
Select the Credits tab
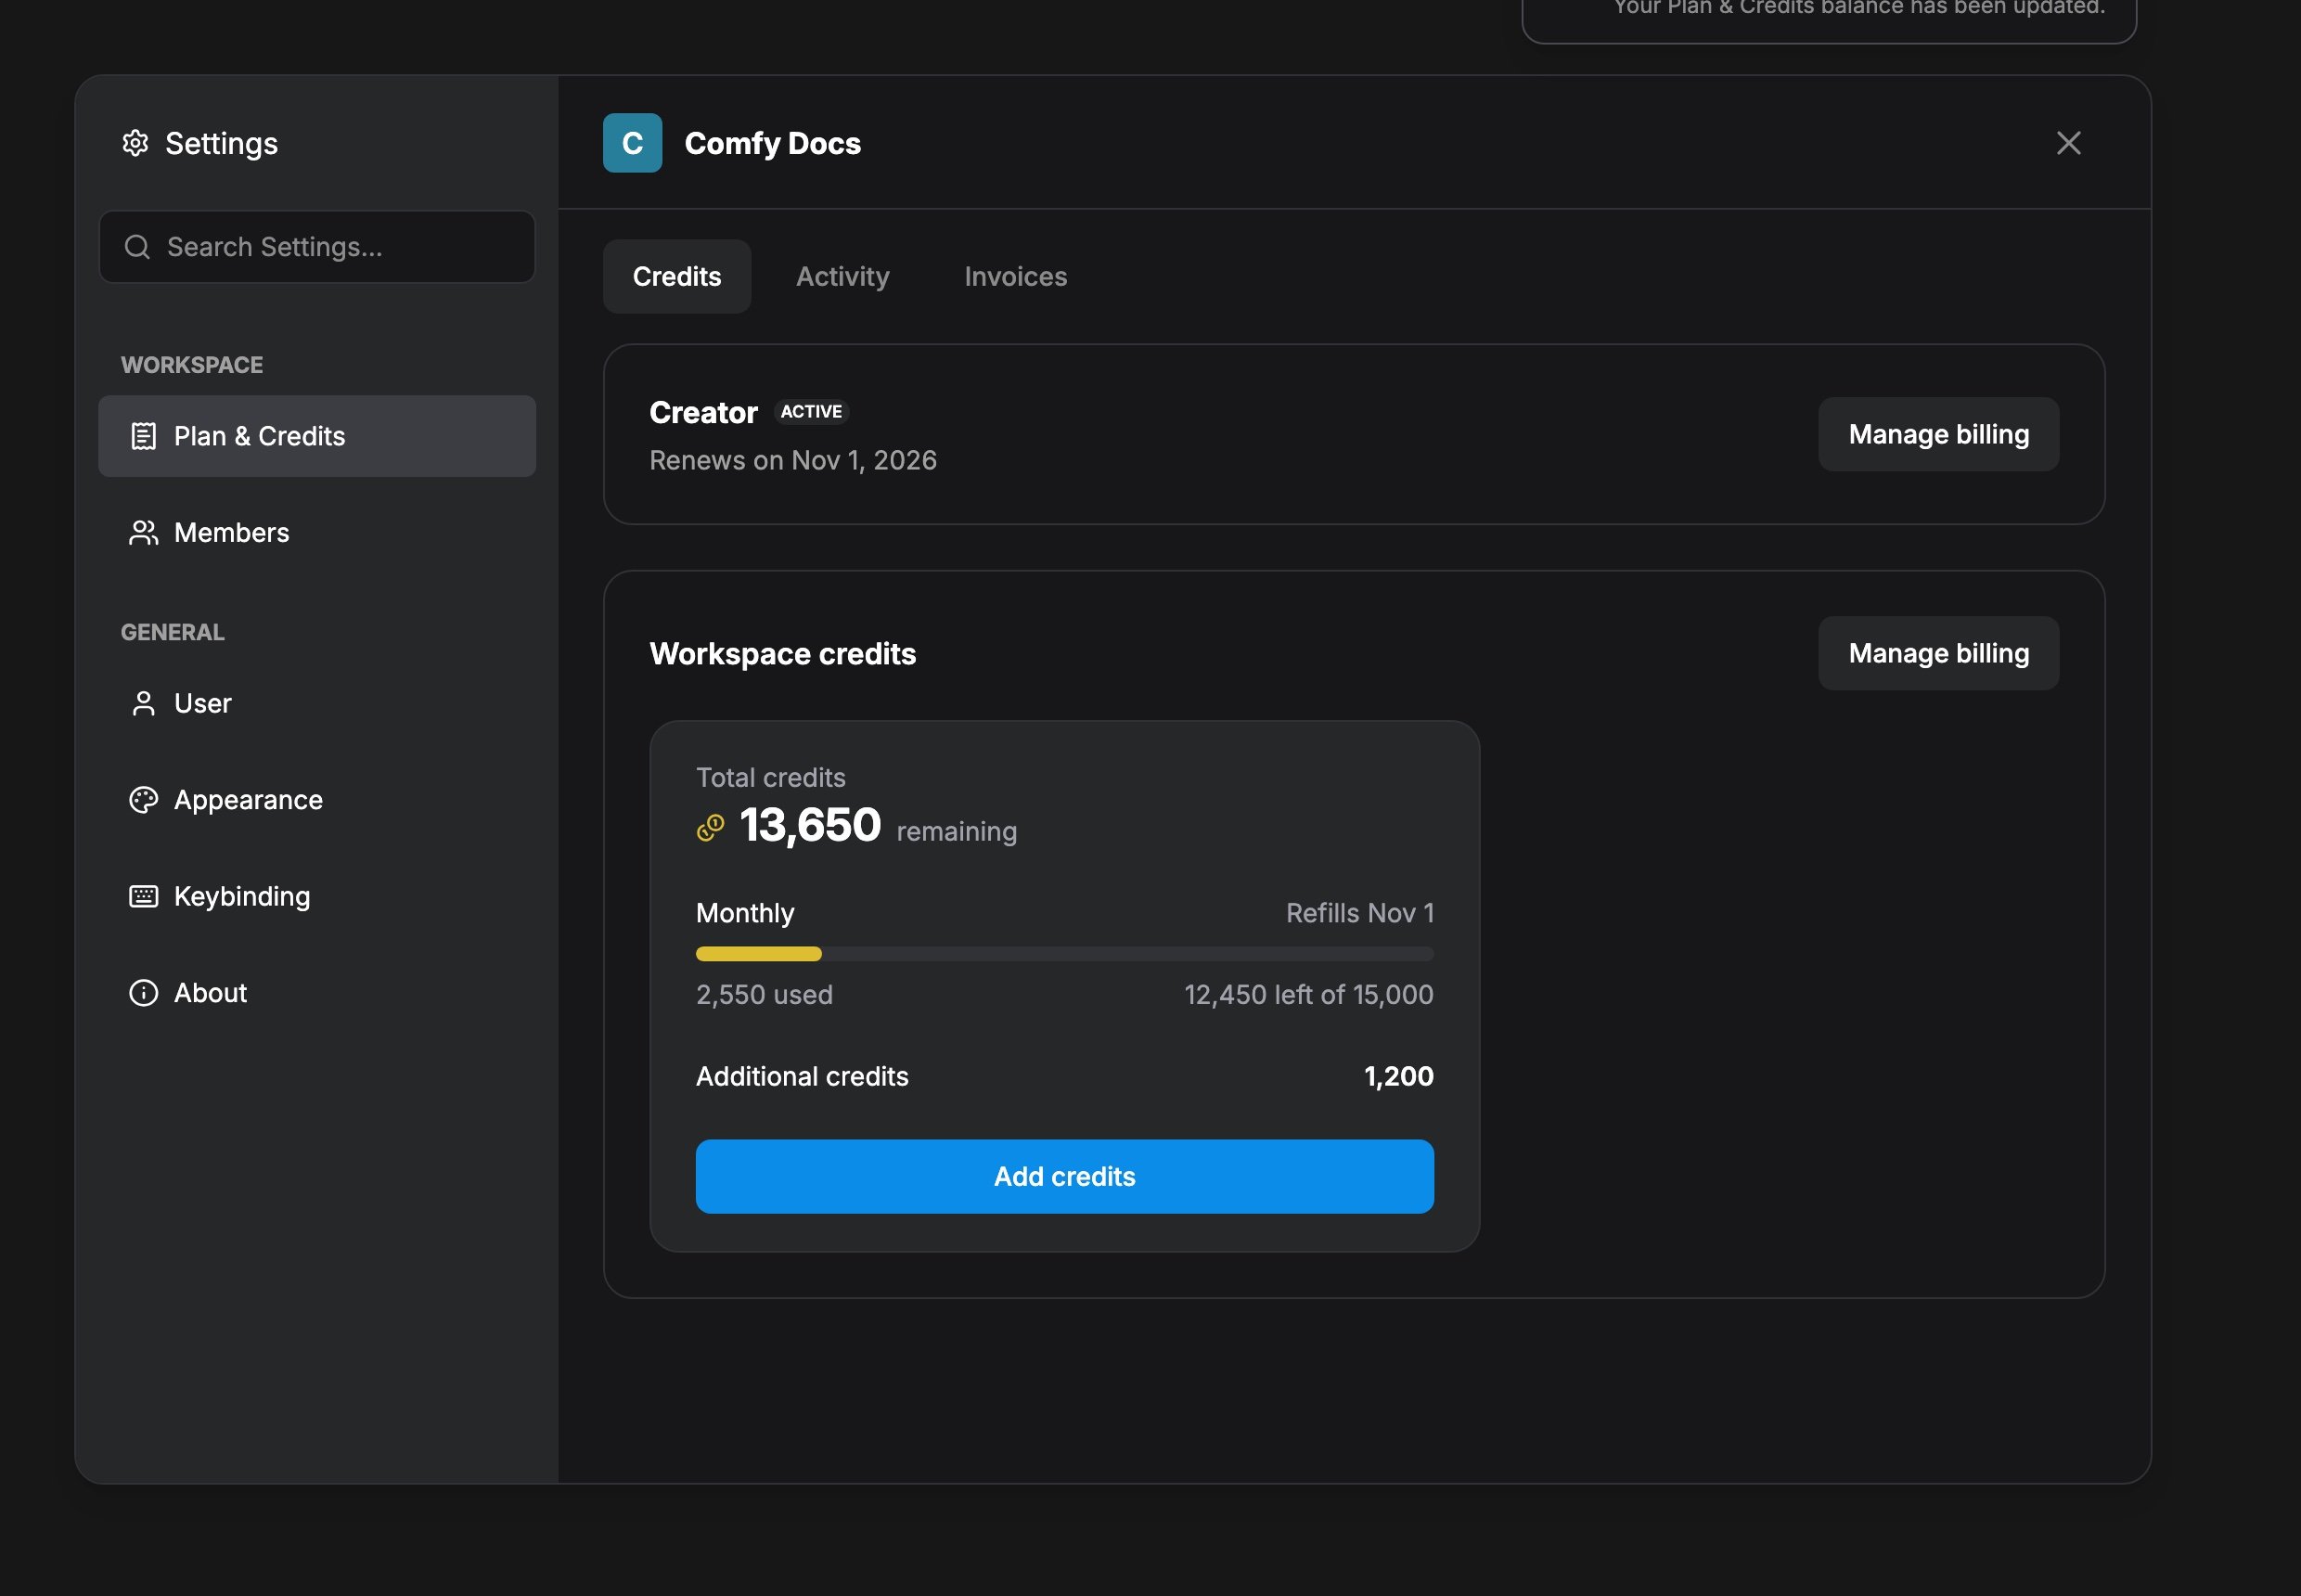click(677, 276)
